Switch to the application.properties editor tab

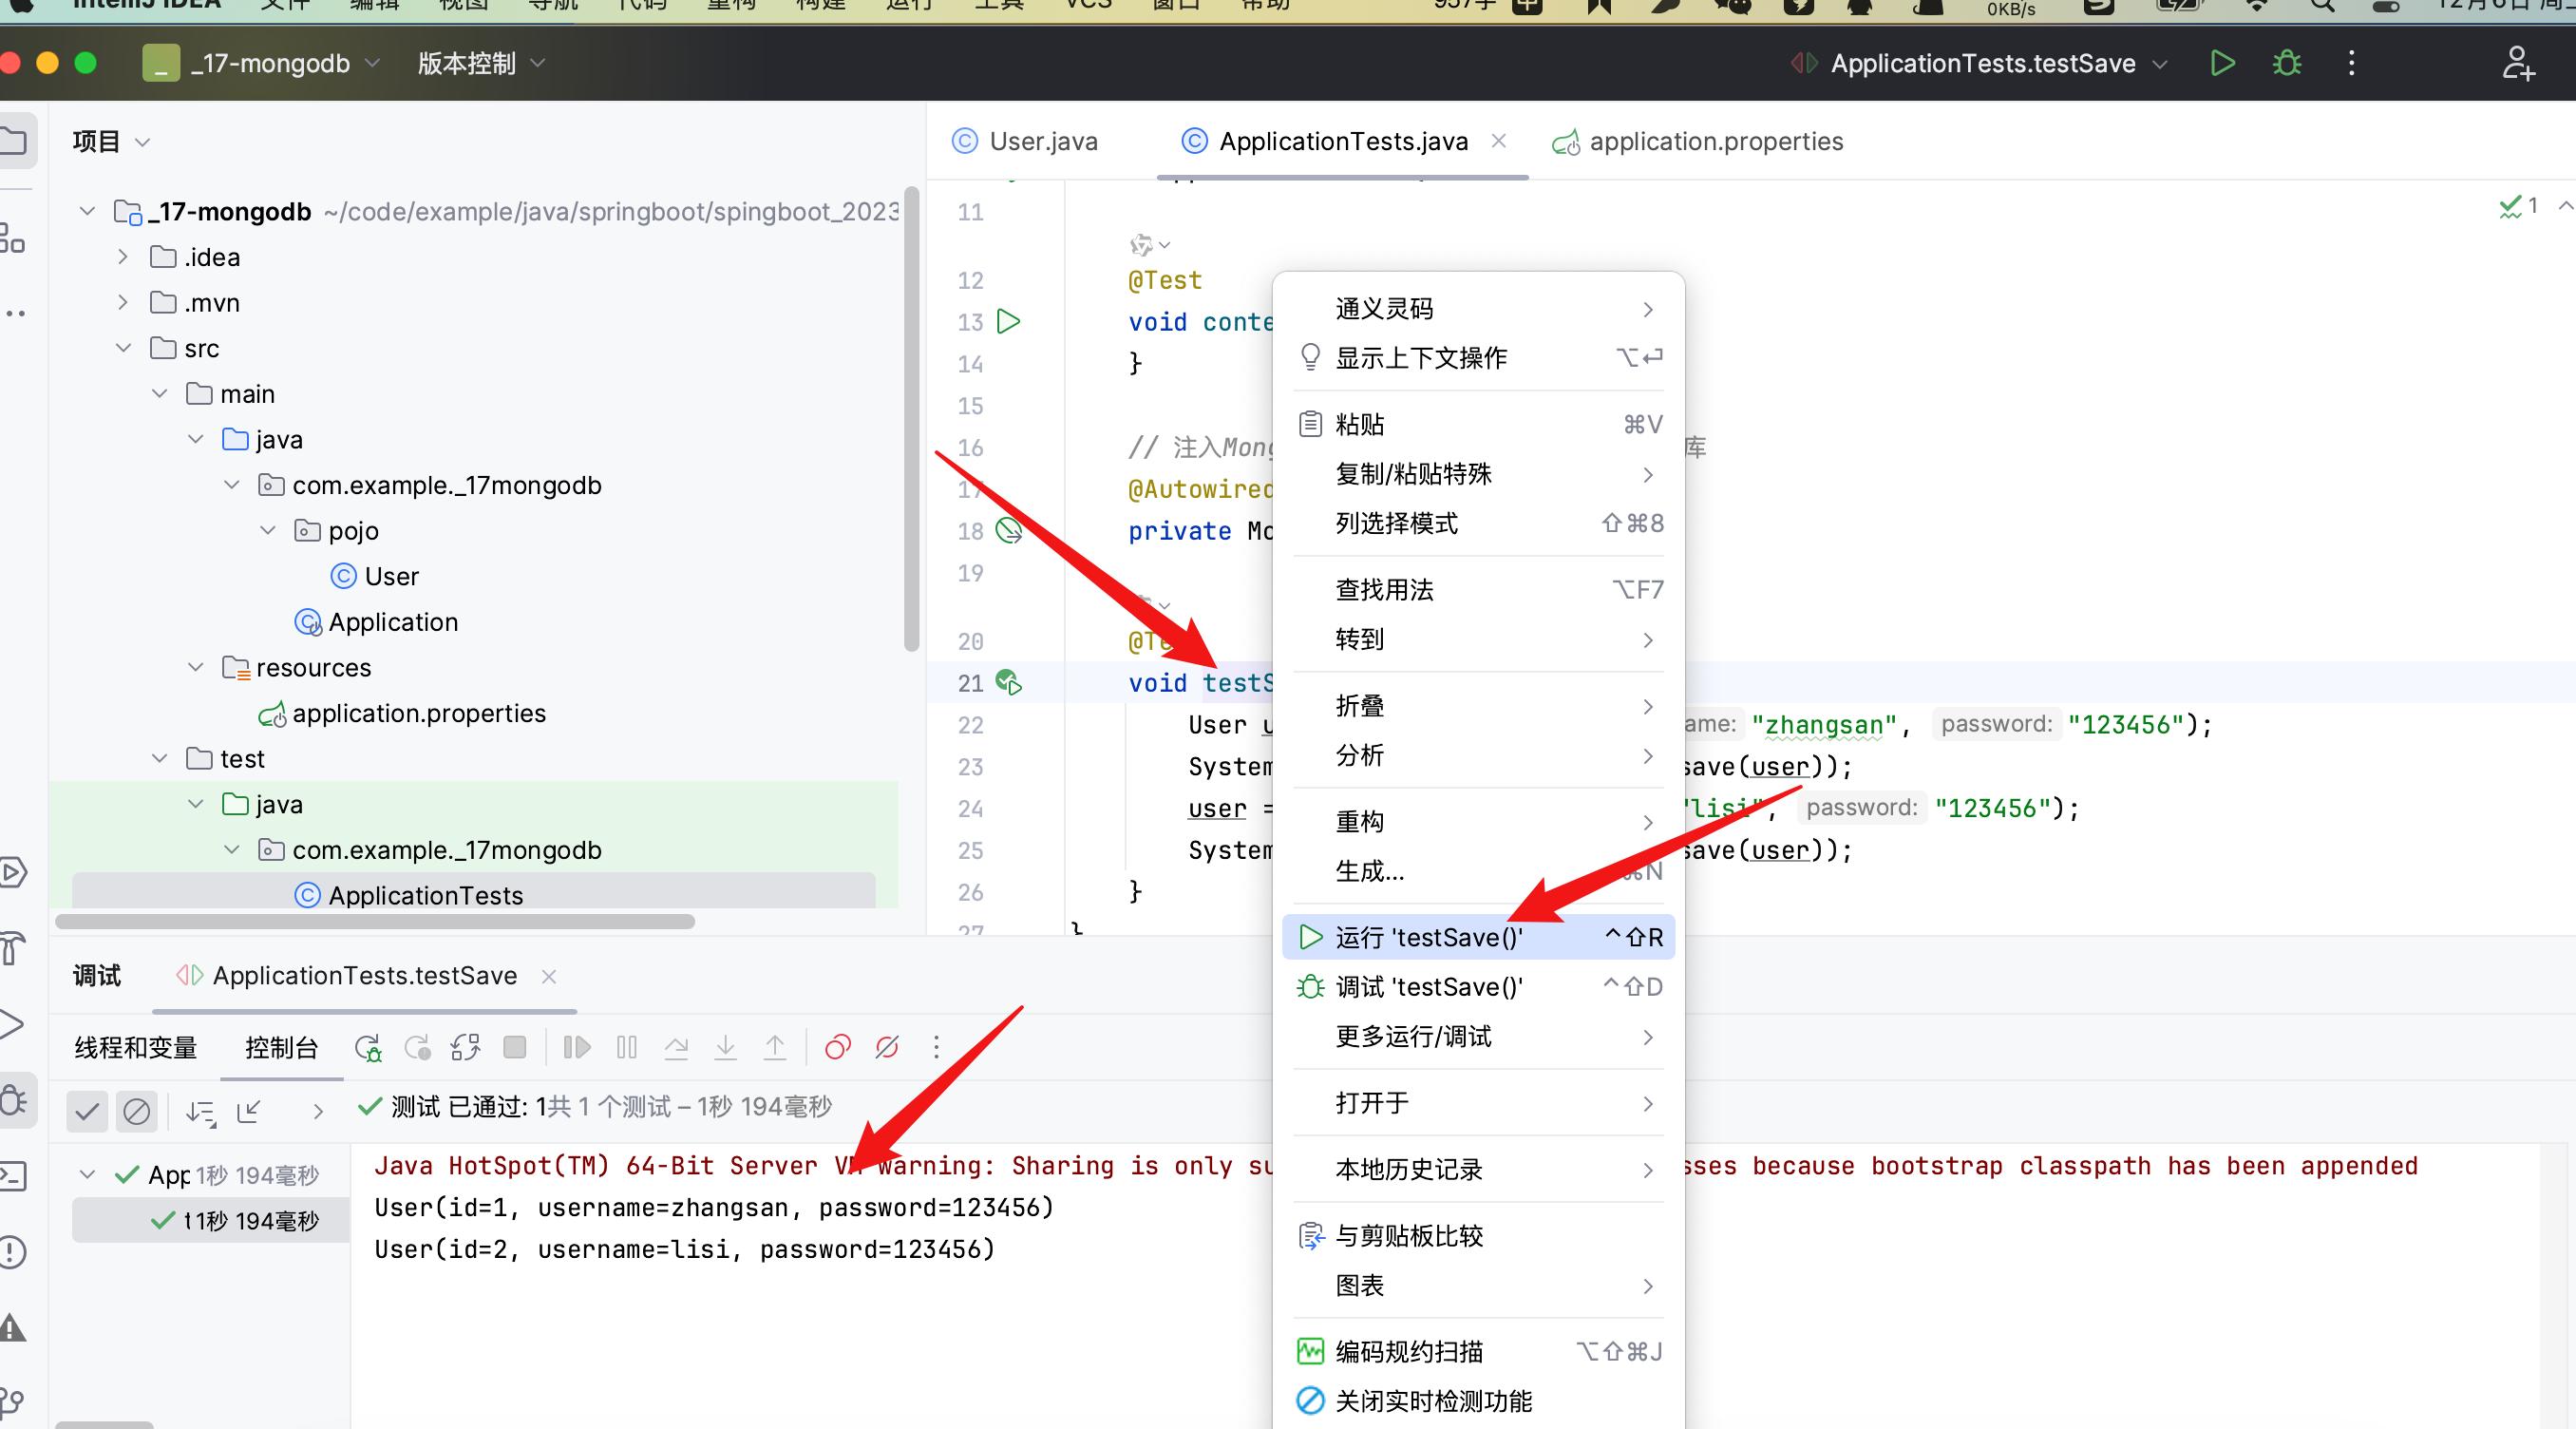pos(1697,141)
